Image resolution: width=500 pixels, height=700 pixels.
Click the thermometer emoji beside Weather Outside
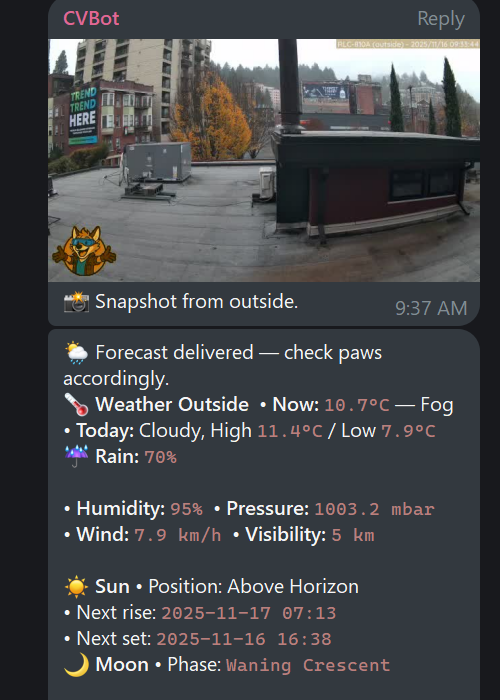[x=76, y=404]
